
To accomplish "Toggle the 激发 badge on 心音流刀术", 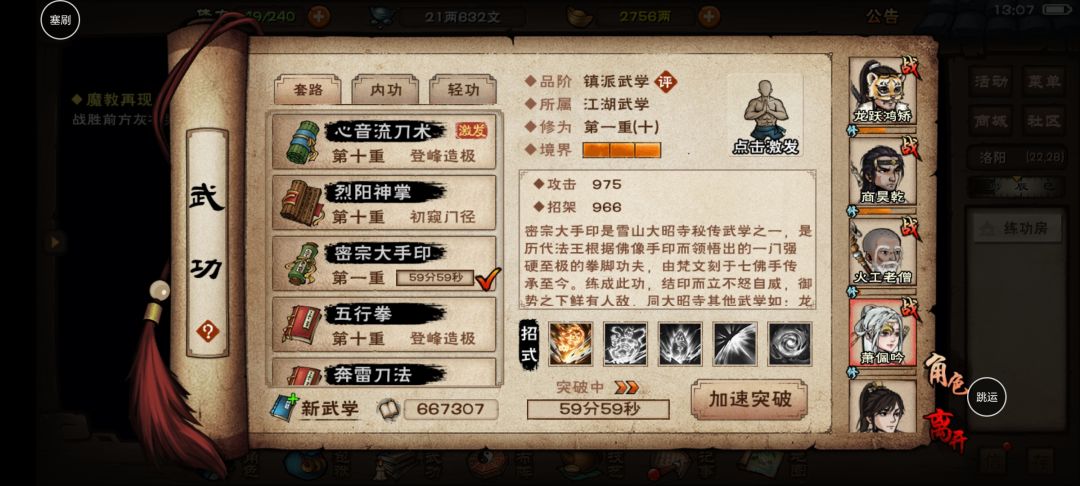I will click(x=471, y=130).
